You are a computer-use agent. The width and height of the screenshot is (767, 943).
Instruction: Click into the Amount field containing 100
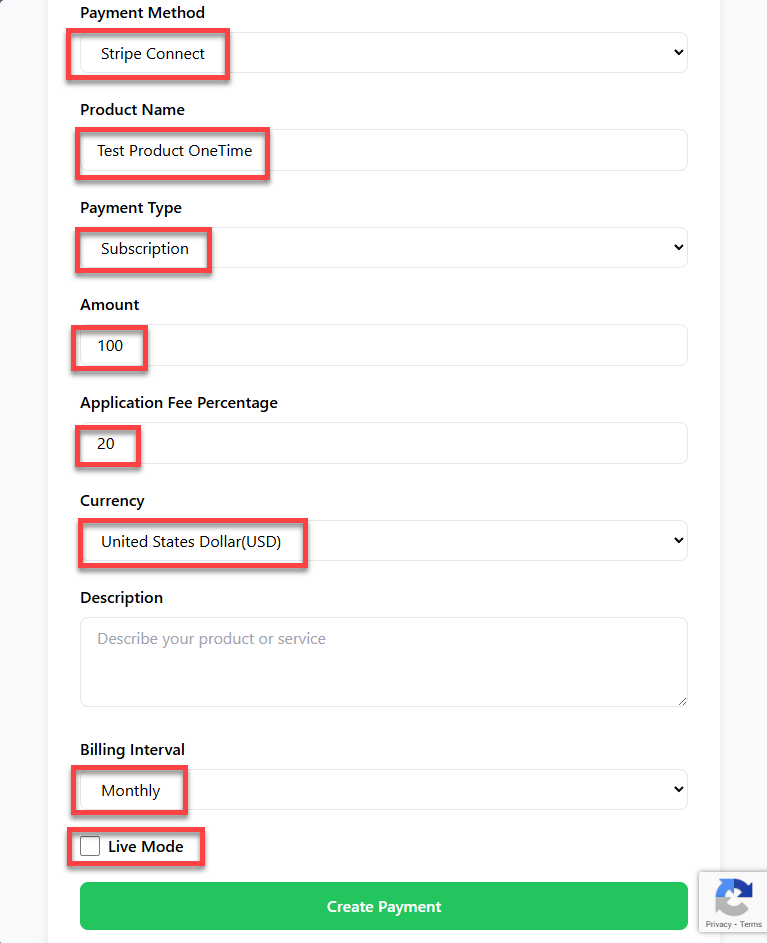point(383,346)
